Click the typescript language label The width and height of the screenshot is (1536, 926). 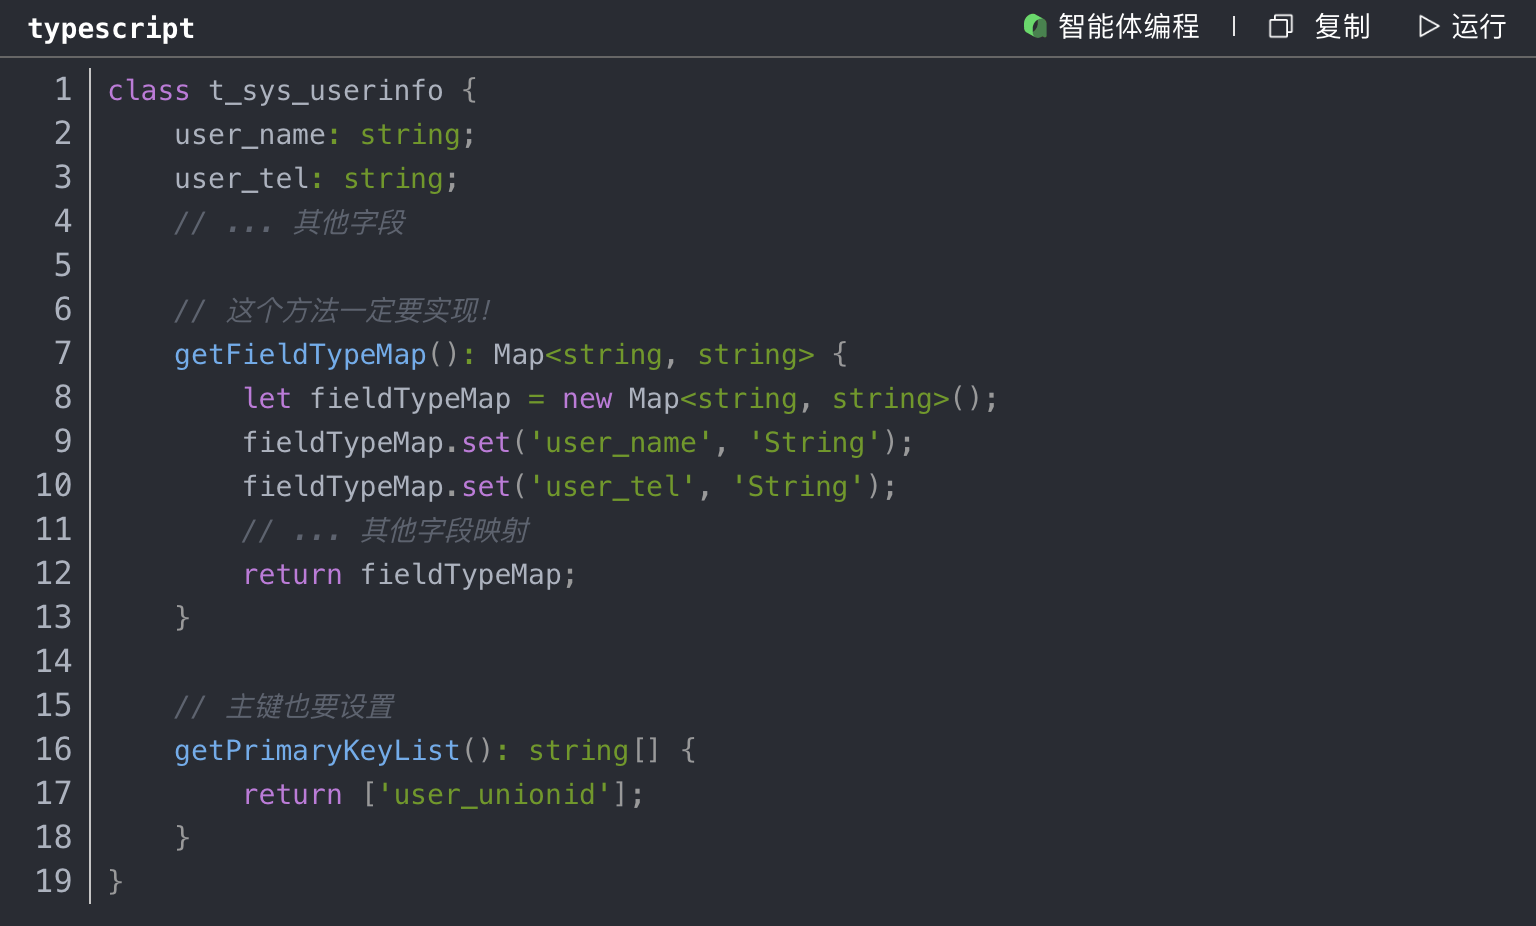pyautogui.click(x=111, y=28)
